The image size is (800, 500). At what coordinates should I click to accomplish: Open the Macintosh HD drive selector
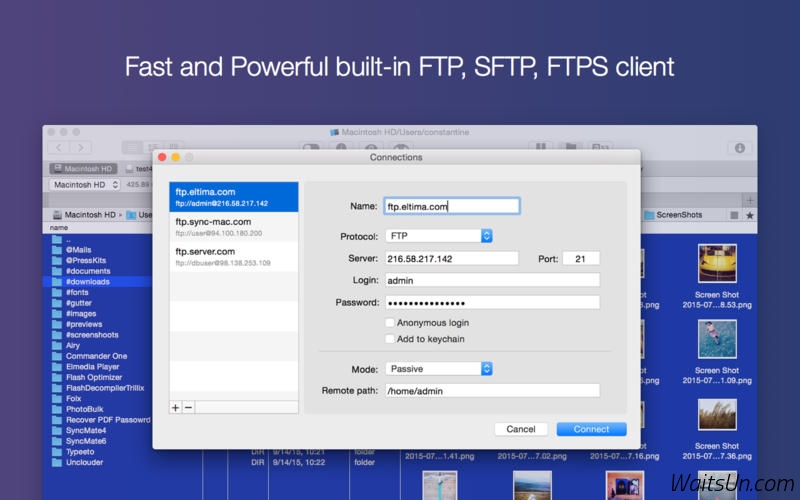85,185
